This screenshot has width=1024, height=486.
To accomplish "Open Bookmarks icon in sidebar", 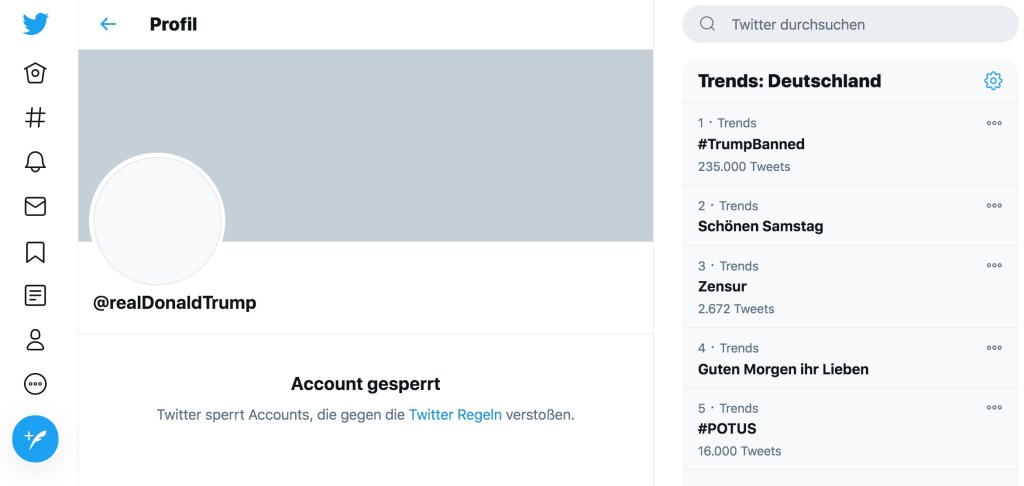I will 35,251.
